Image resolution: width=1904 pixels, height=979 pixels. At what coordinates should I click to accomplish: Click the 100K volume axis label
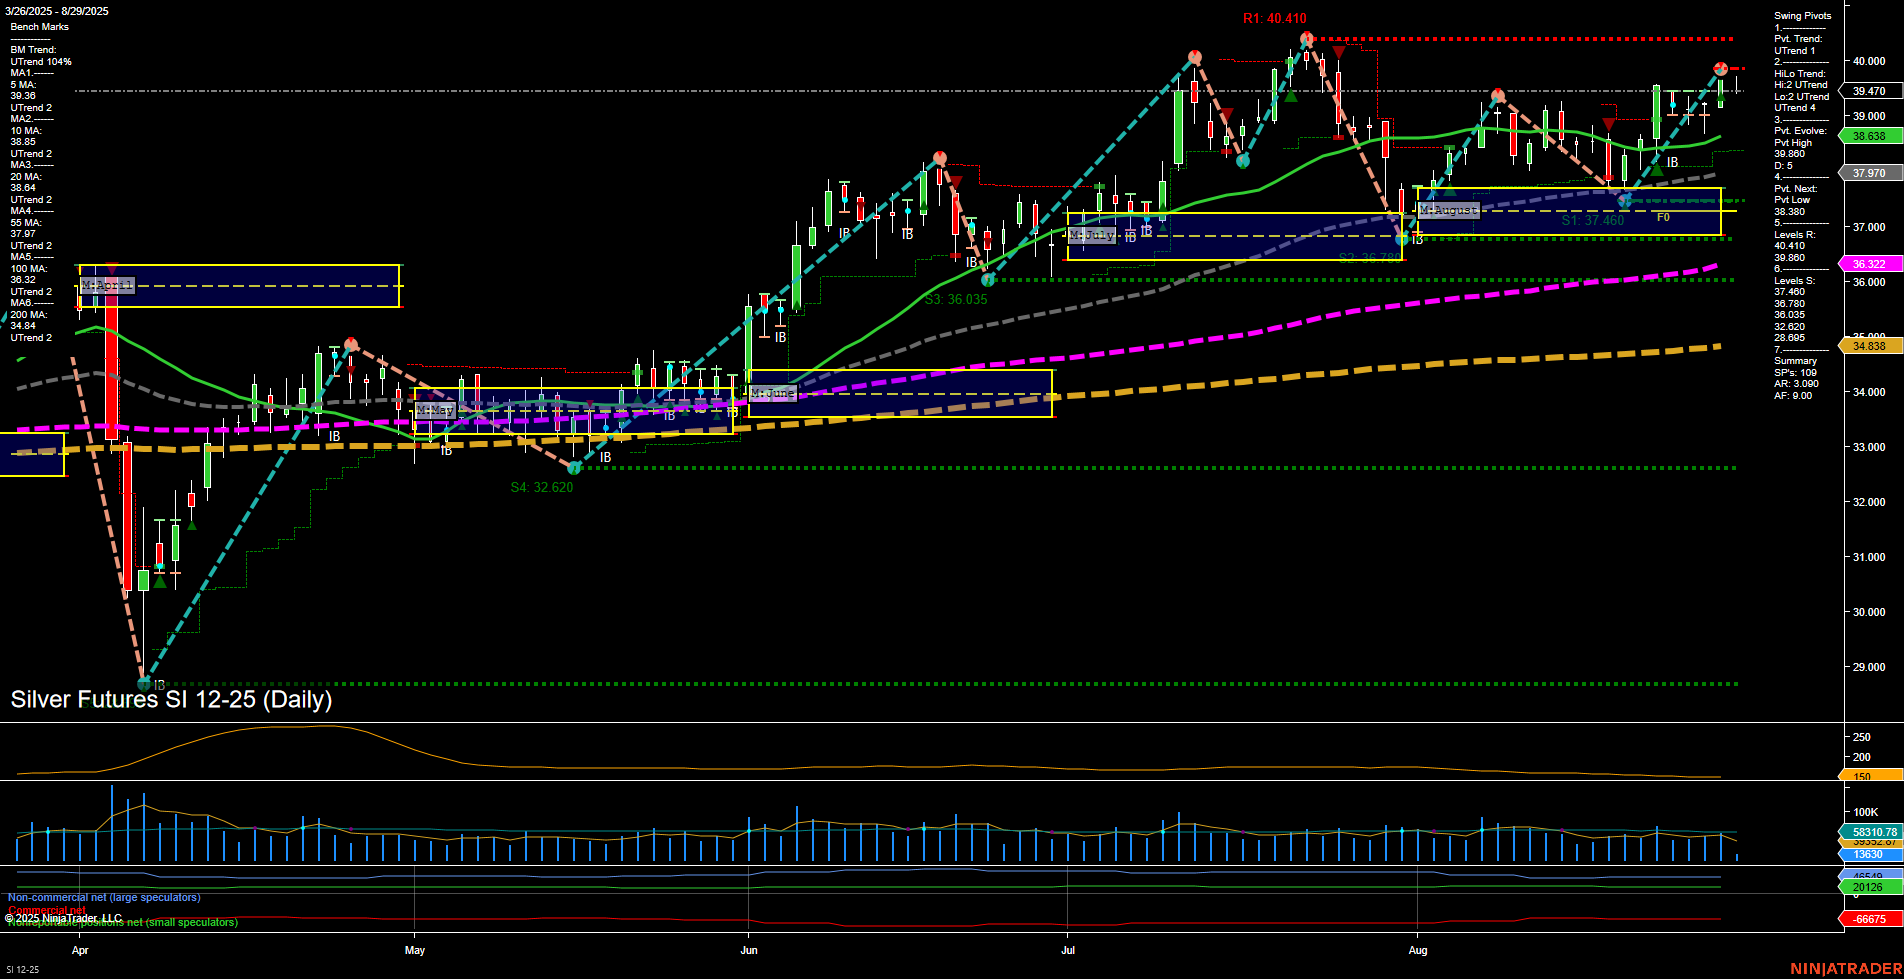point(1866,812)
